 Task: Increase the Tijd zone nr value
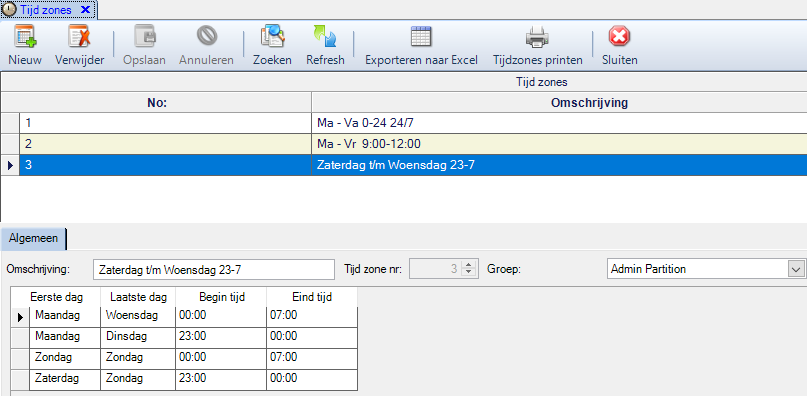468,264
